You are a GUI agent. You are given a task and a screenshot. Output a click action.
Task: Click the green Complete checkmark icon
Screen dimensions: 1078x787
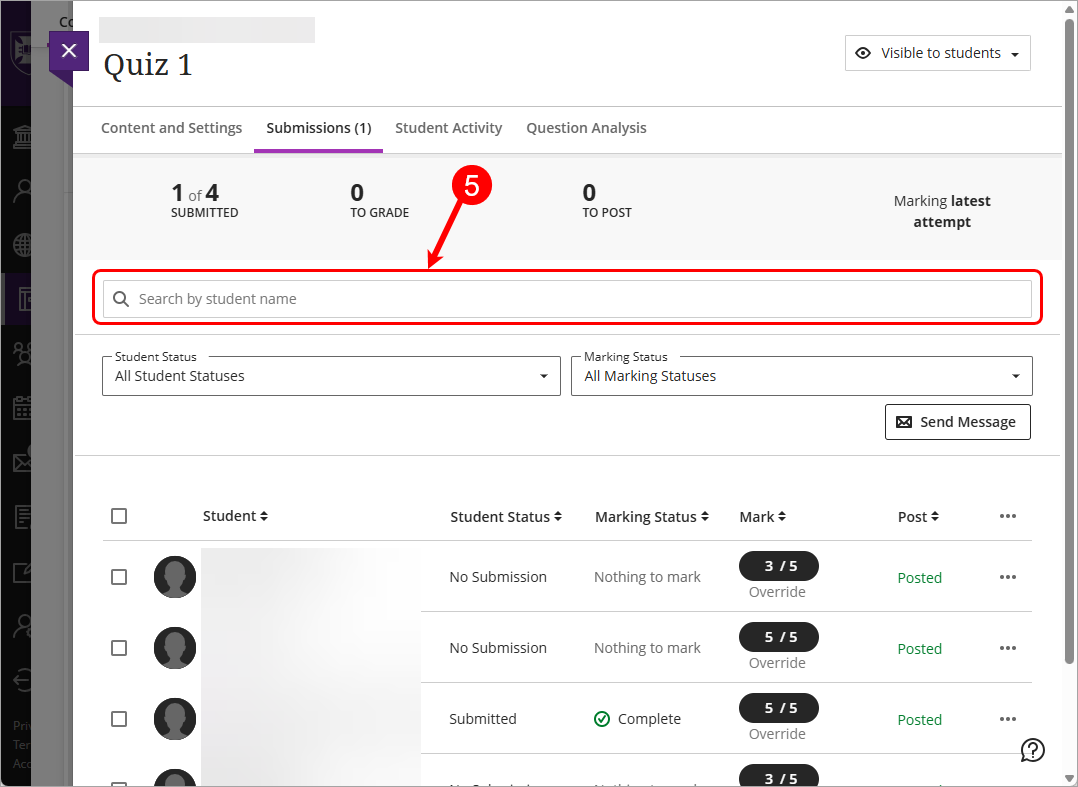click(x=602, y=719)
